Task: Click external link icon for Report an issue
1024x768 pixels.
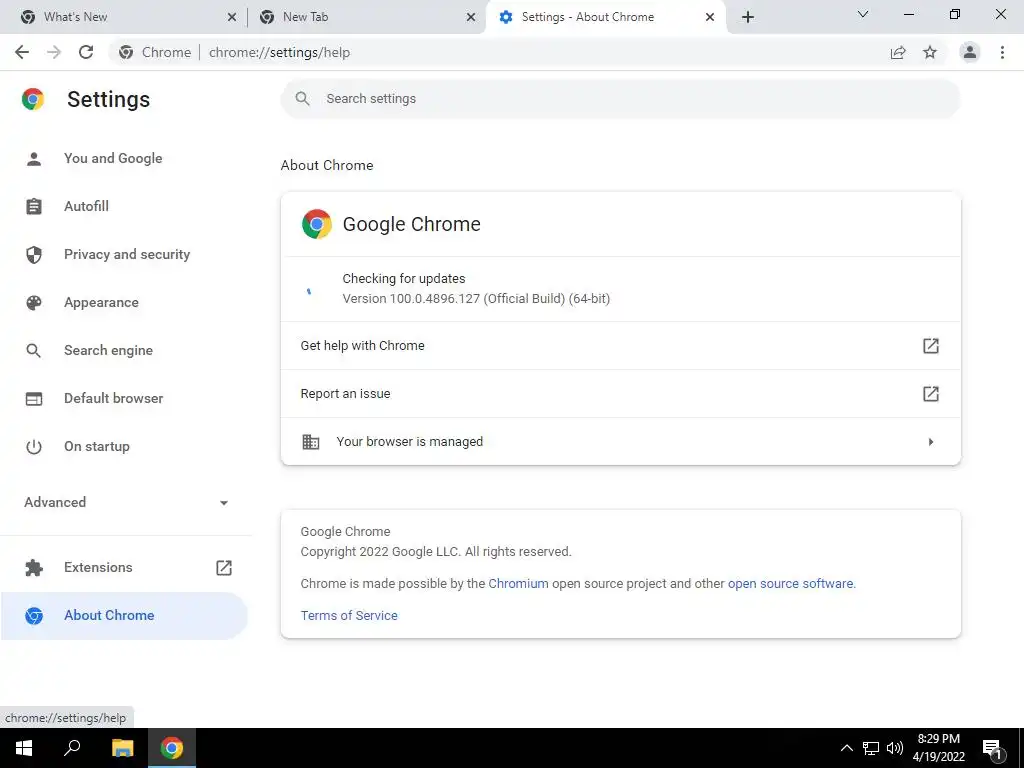Action: click(x=931, y=394)
